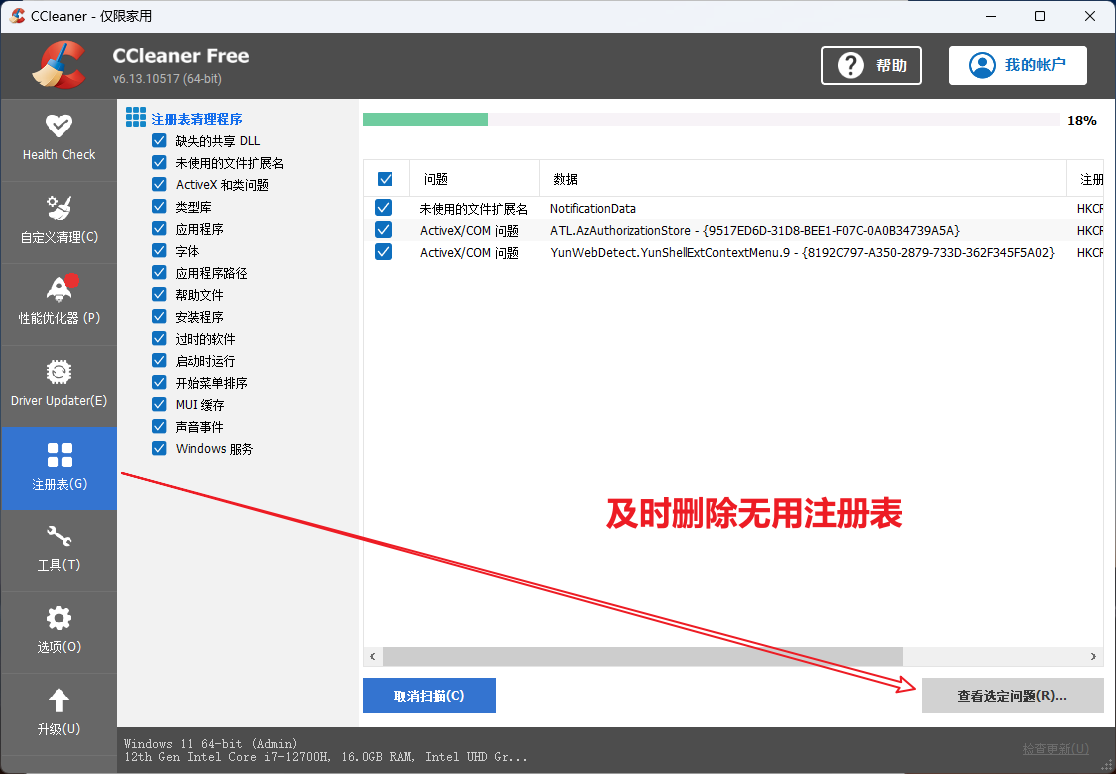Open 帮助 button
The height and width of the screenshot is (774, 1116).
[x=871, y=66]
